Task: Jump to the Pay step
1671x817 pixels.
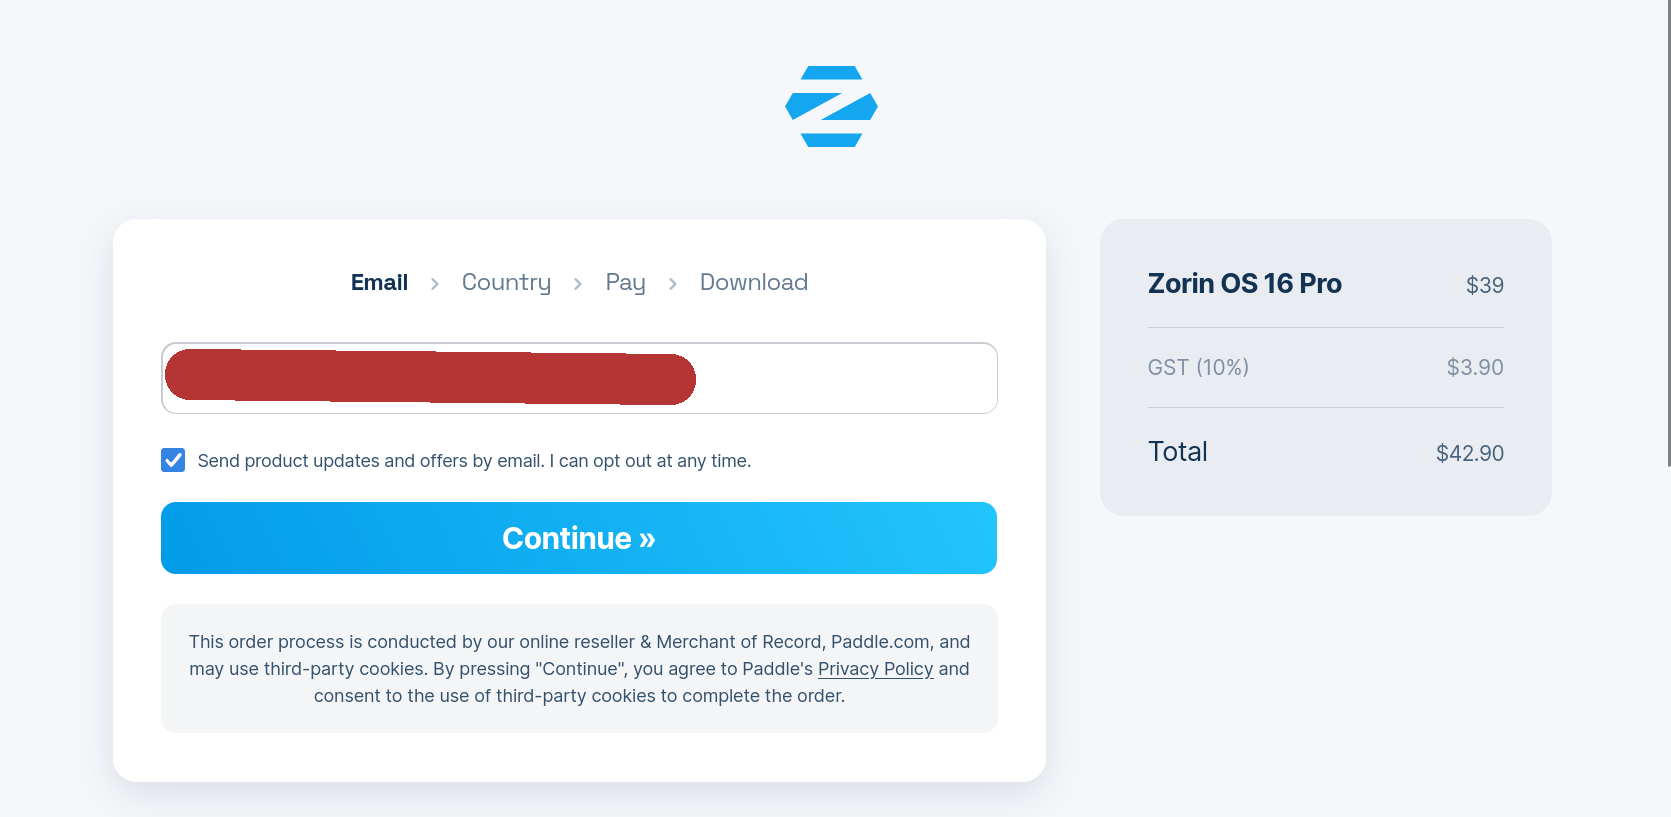Action: click(625, 283)
